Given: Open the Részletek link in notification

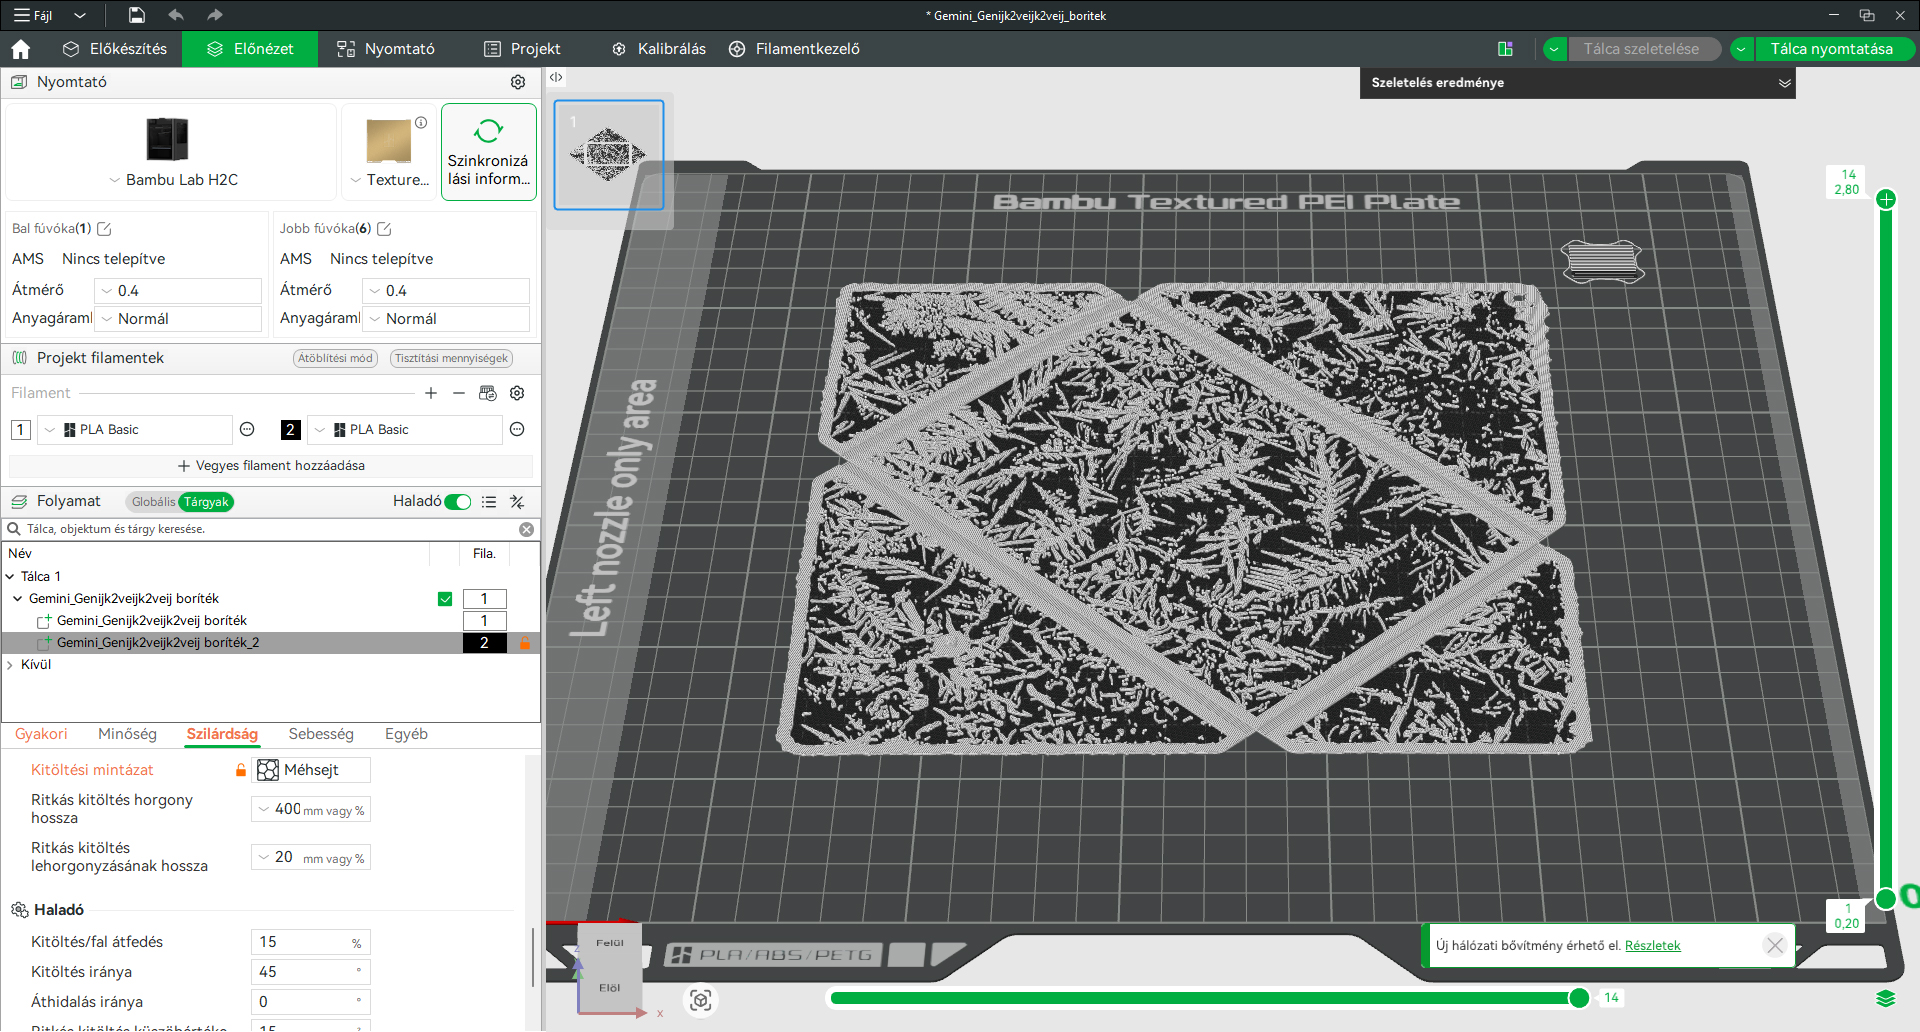Looking at the screenshot, I should point(1653,946).
